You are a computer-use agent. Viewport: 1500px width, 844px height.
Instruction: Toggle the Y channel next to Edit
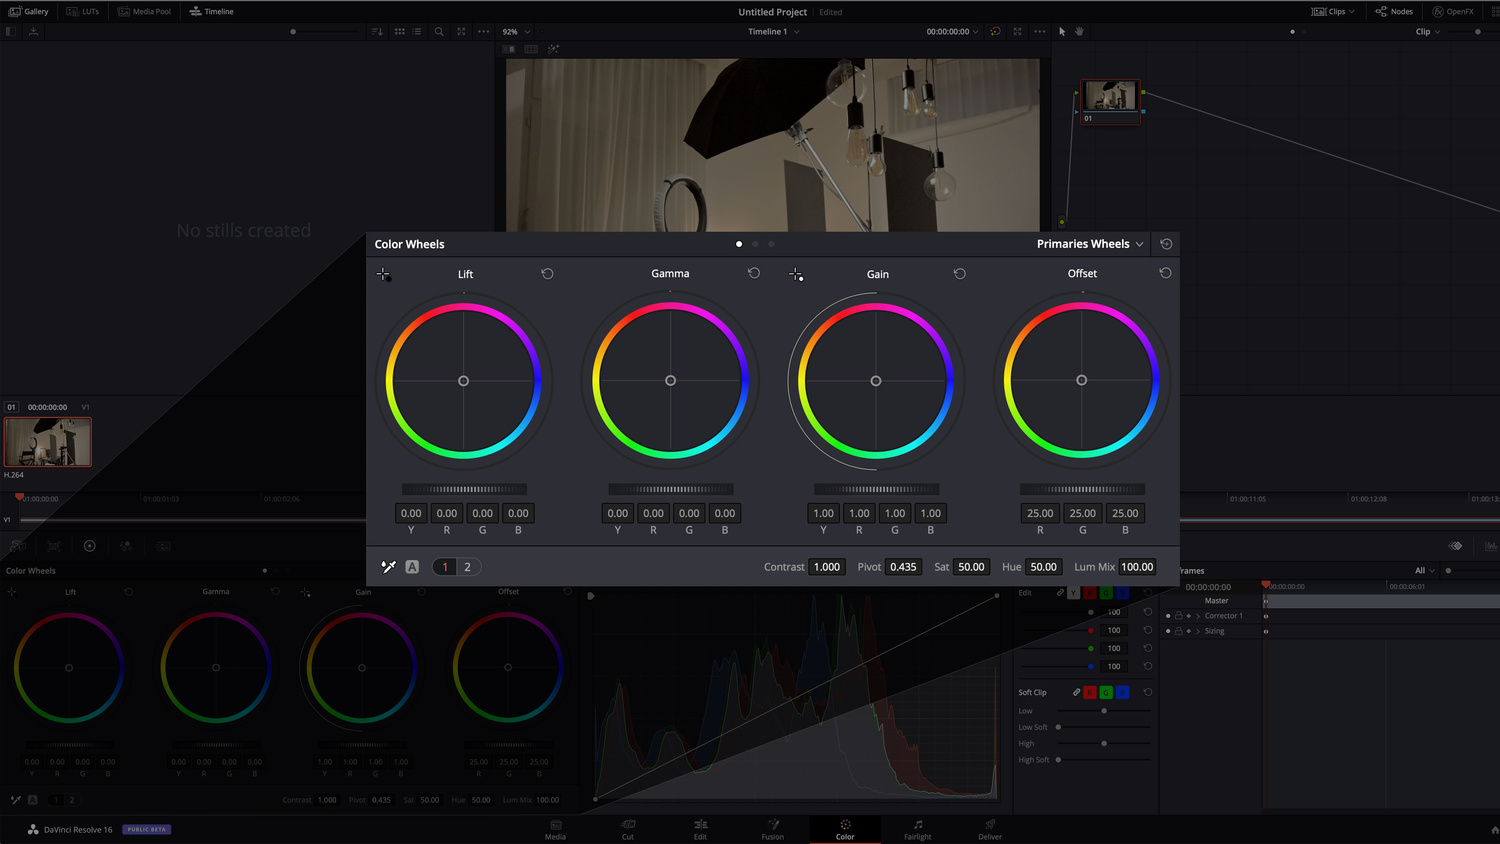click(1074, 592)
